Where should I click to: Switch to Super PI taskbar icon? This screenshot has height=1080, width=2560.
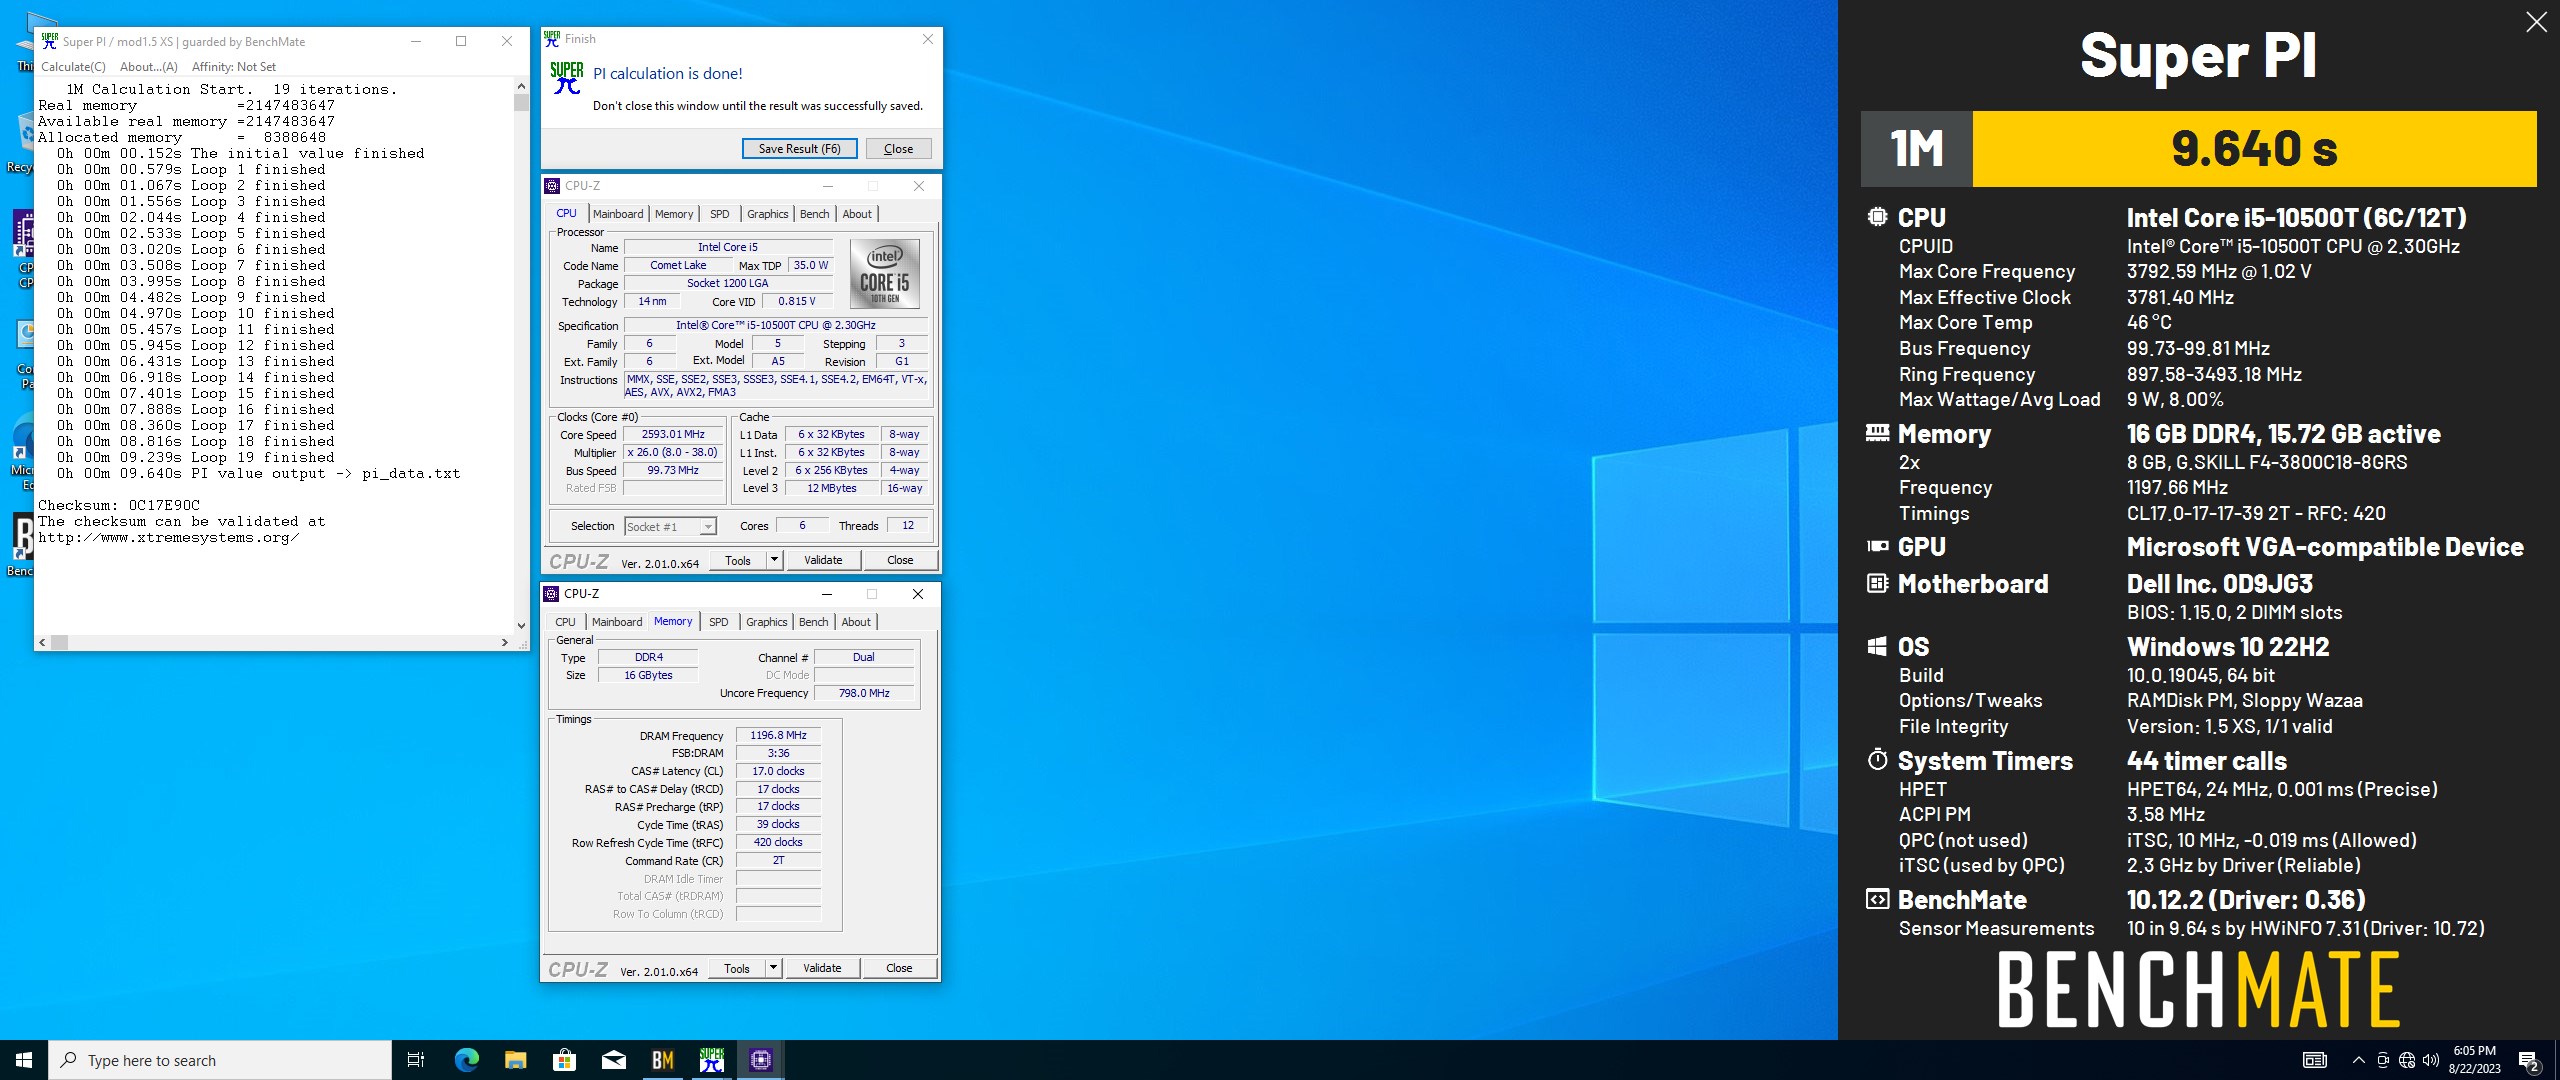point(711,1060)
